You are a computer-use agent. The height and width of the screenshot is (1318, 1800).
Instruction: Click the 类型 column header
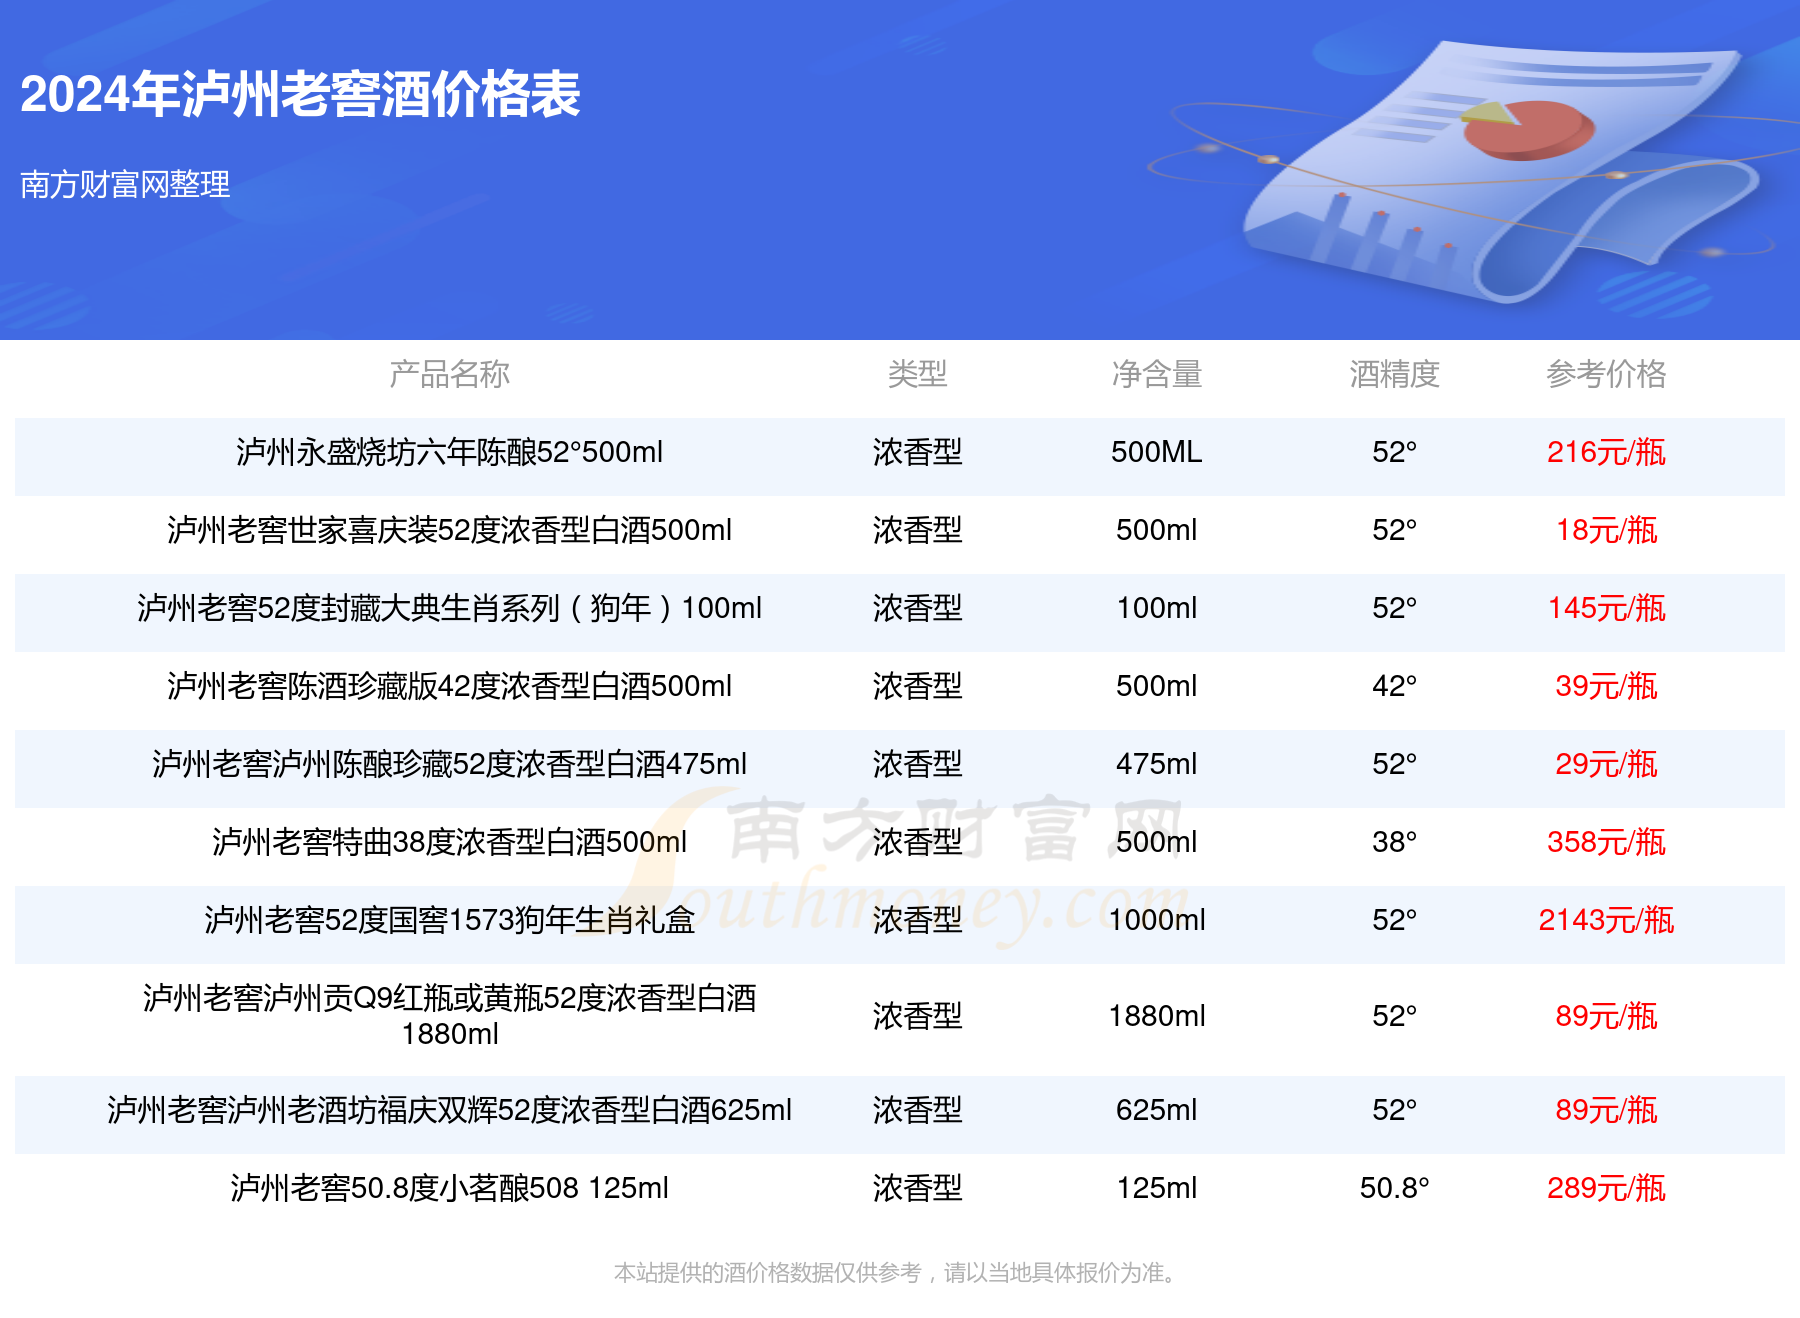tap(917, 374)
